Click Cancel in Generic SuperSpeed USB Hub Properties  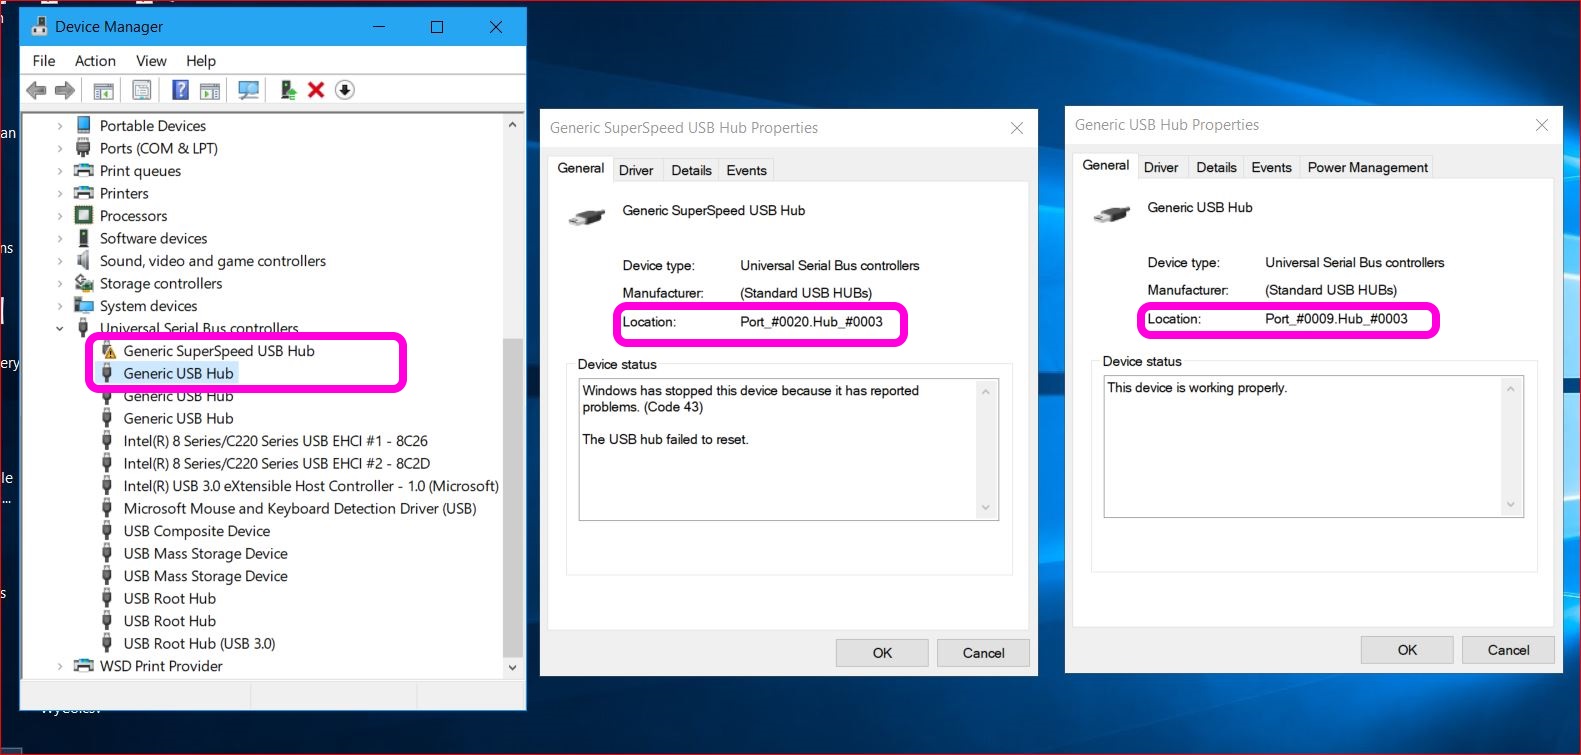point(983,653)
